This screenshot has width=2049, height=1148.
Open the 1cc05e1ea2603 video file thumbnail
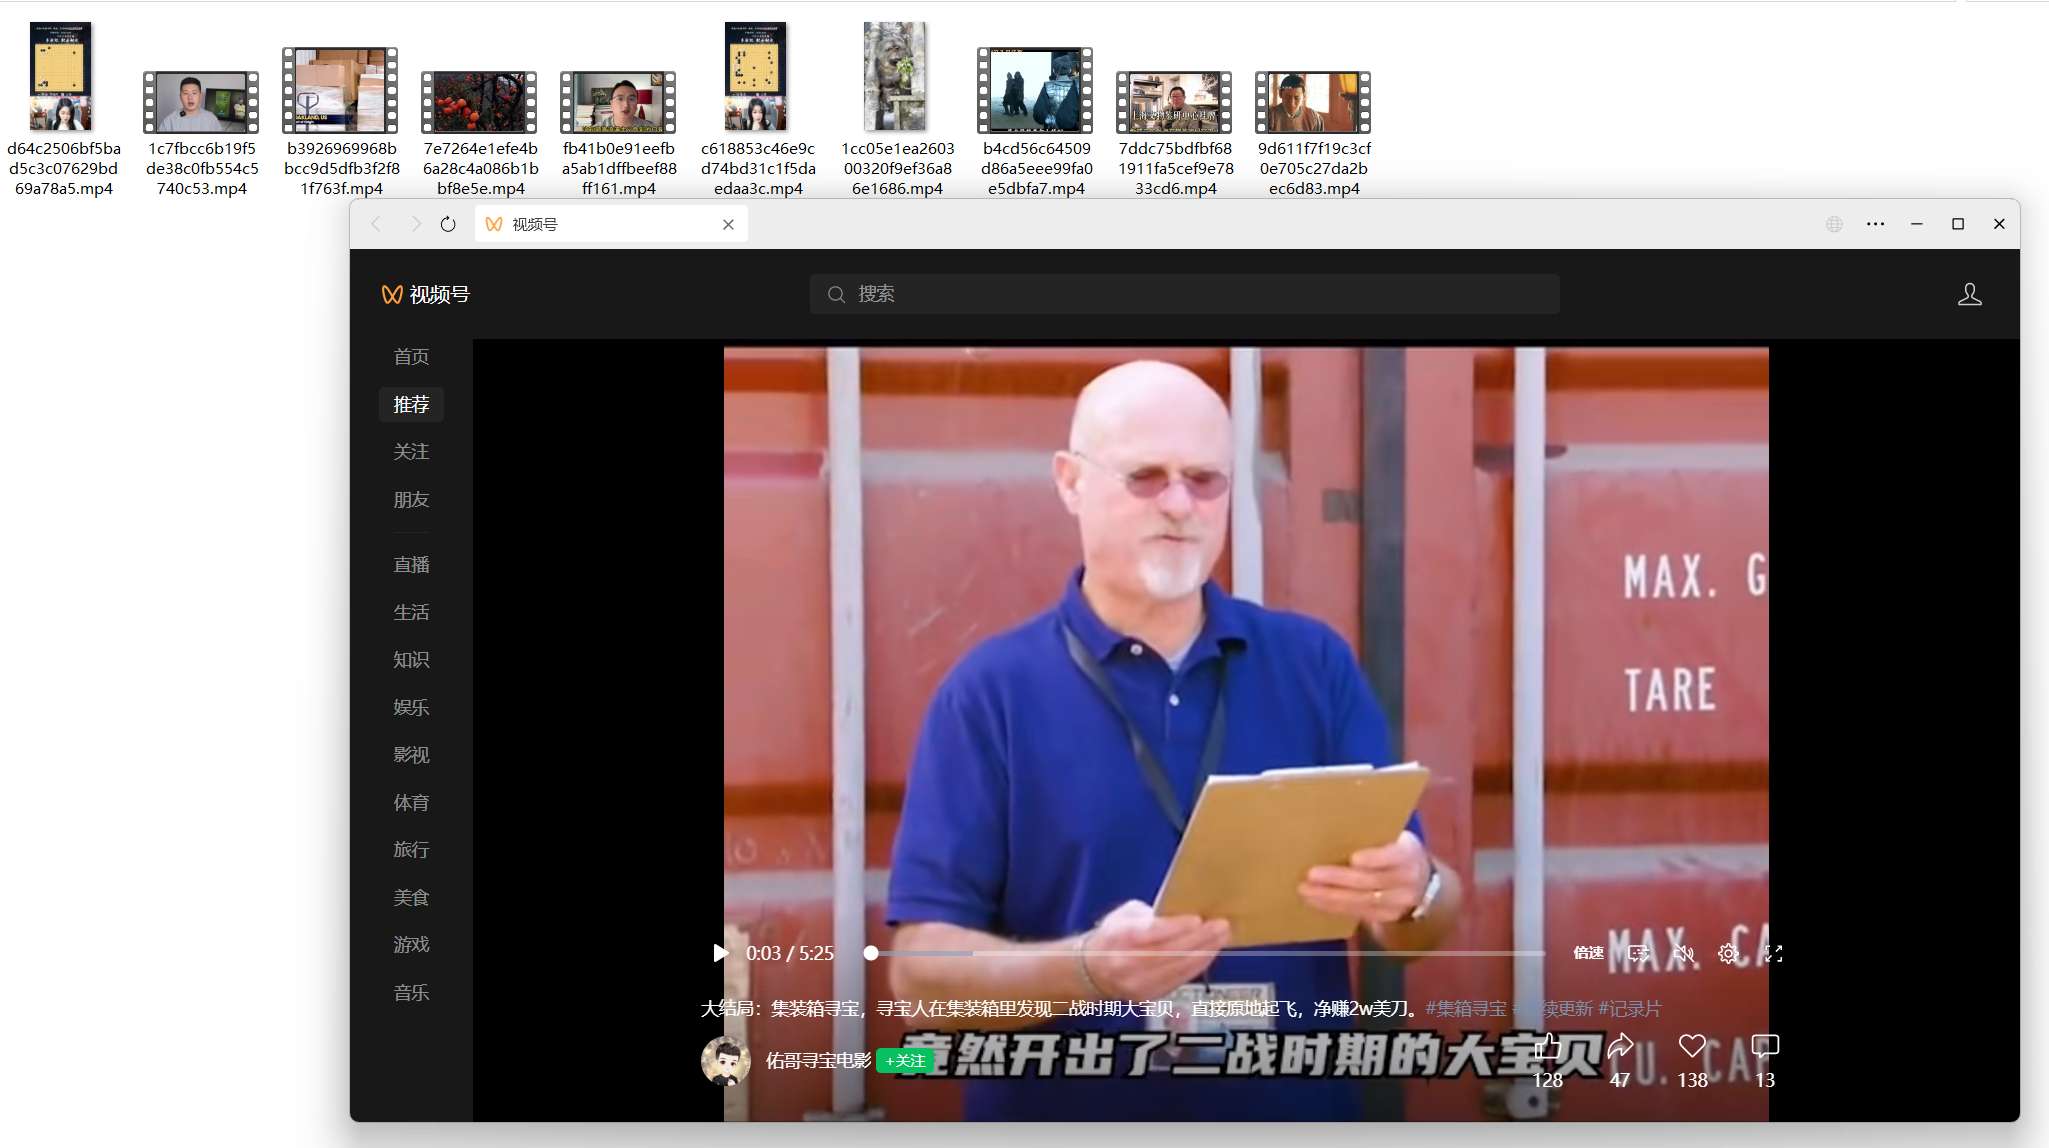click(895, 75)
